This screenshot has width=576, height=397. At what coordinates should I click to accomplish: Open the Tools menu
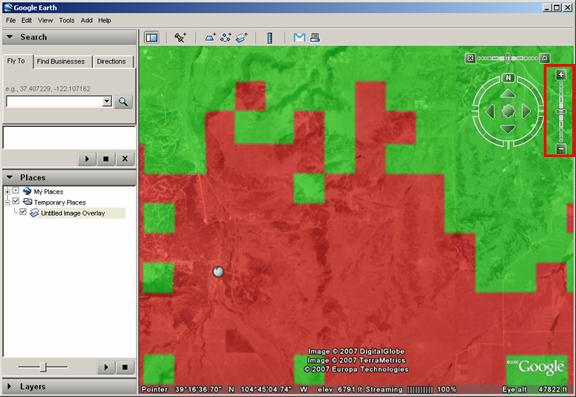click(x=66, y=20)
